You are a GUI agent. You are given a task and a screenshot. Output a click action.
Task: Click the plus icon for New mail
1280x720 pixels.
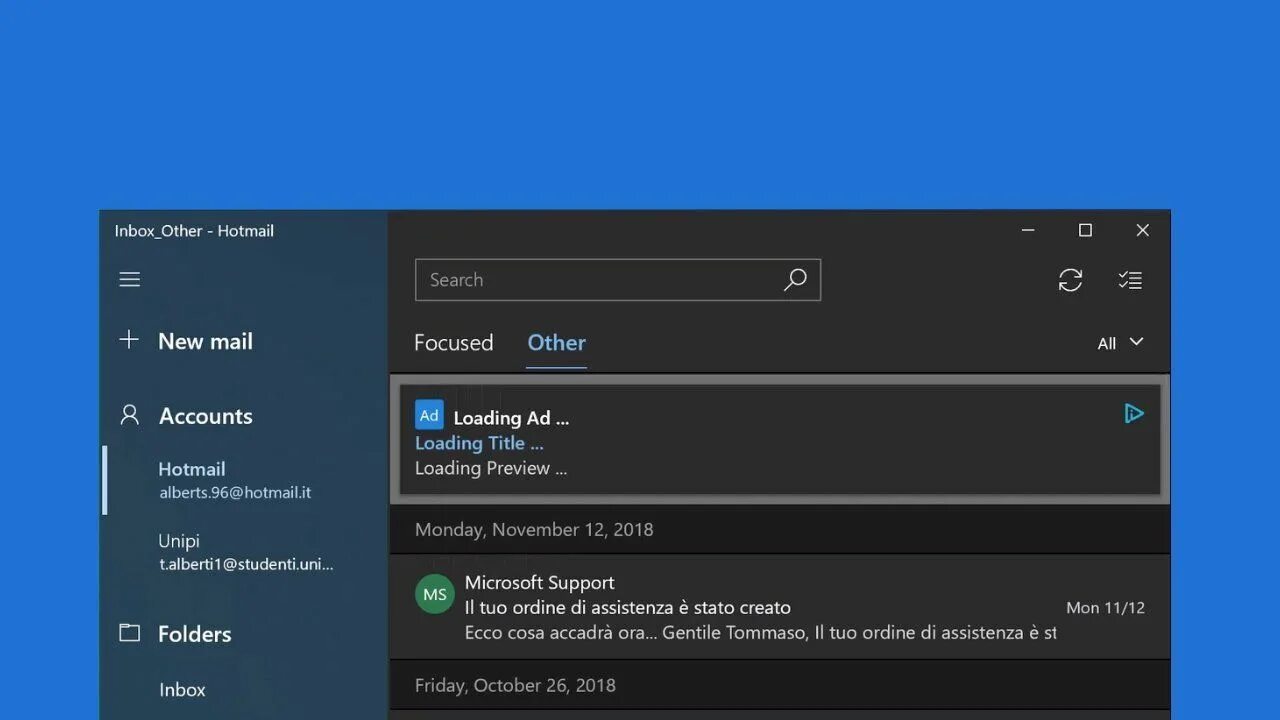(129, 340)
